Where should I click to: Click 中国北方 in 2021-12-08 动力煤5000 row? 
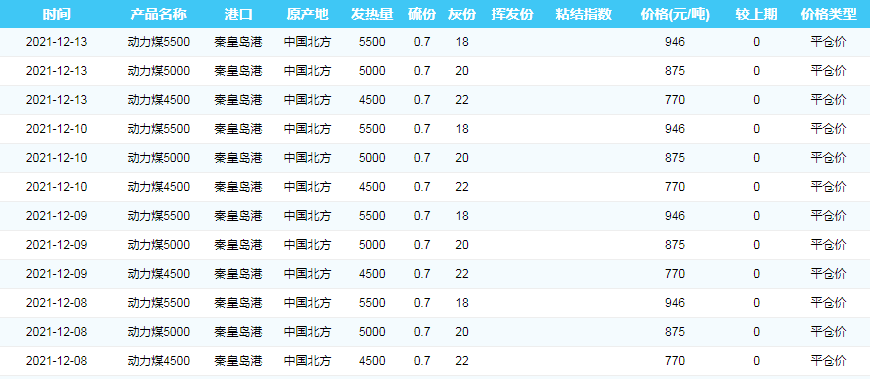(x=307, y=332)
